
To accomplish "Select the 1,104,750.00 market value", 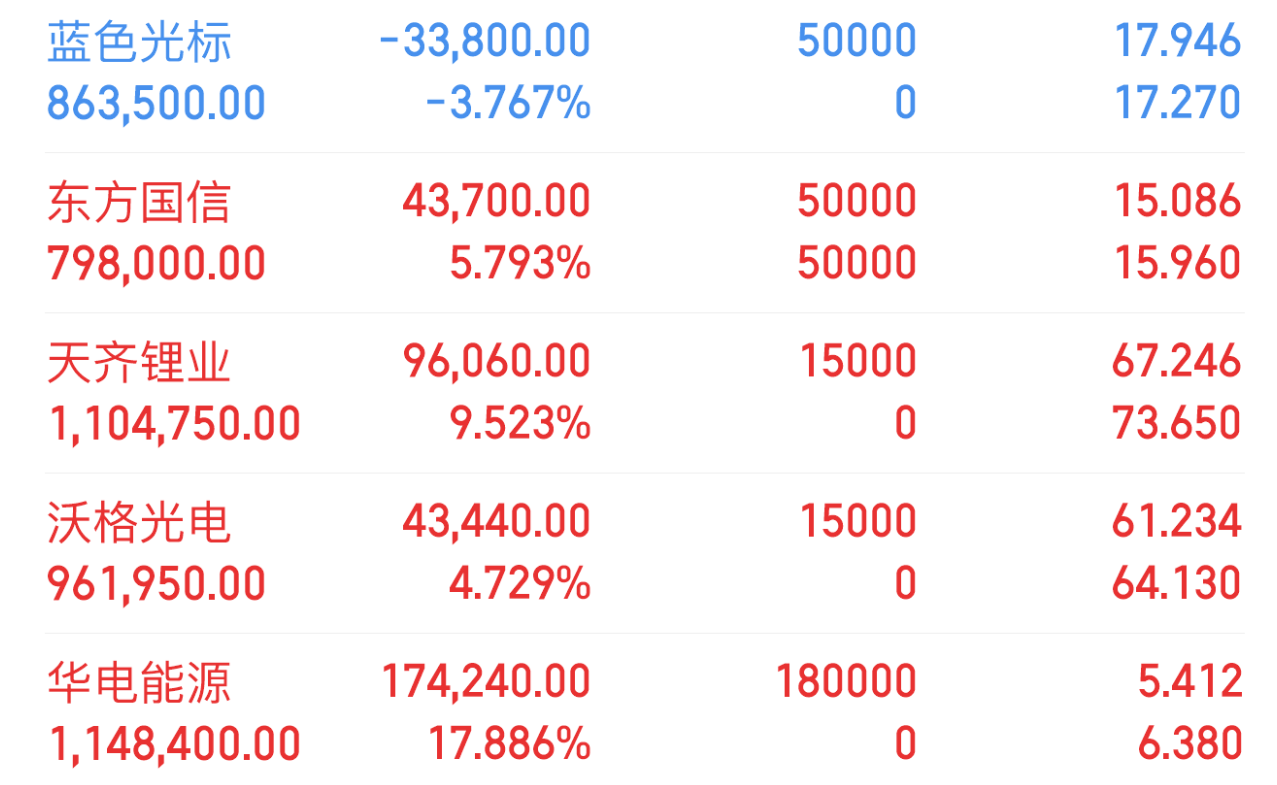I will coord(175,424).
